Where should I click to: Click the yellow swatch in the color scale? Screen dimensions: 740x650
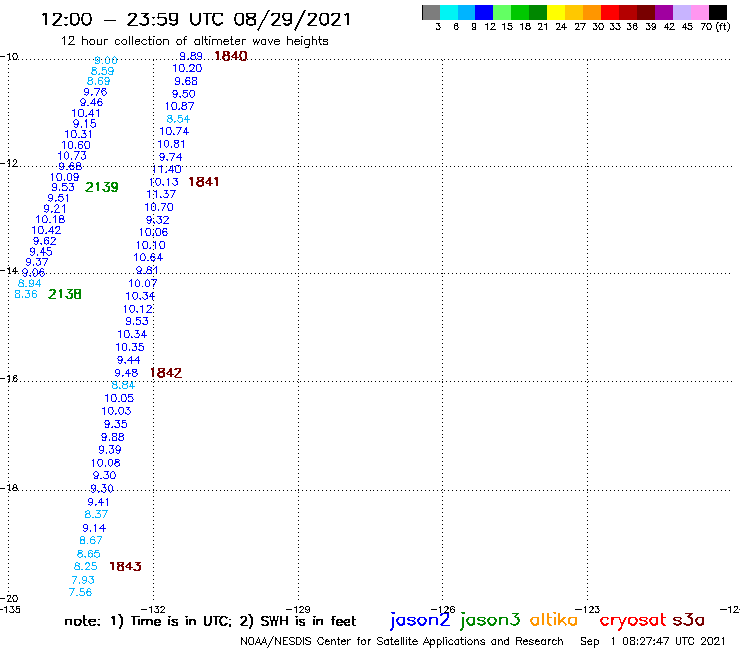pos(556,12)
